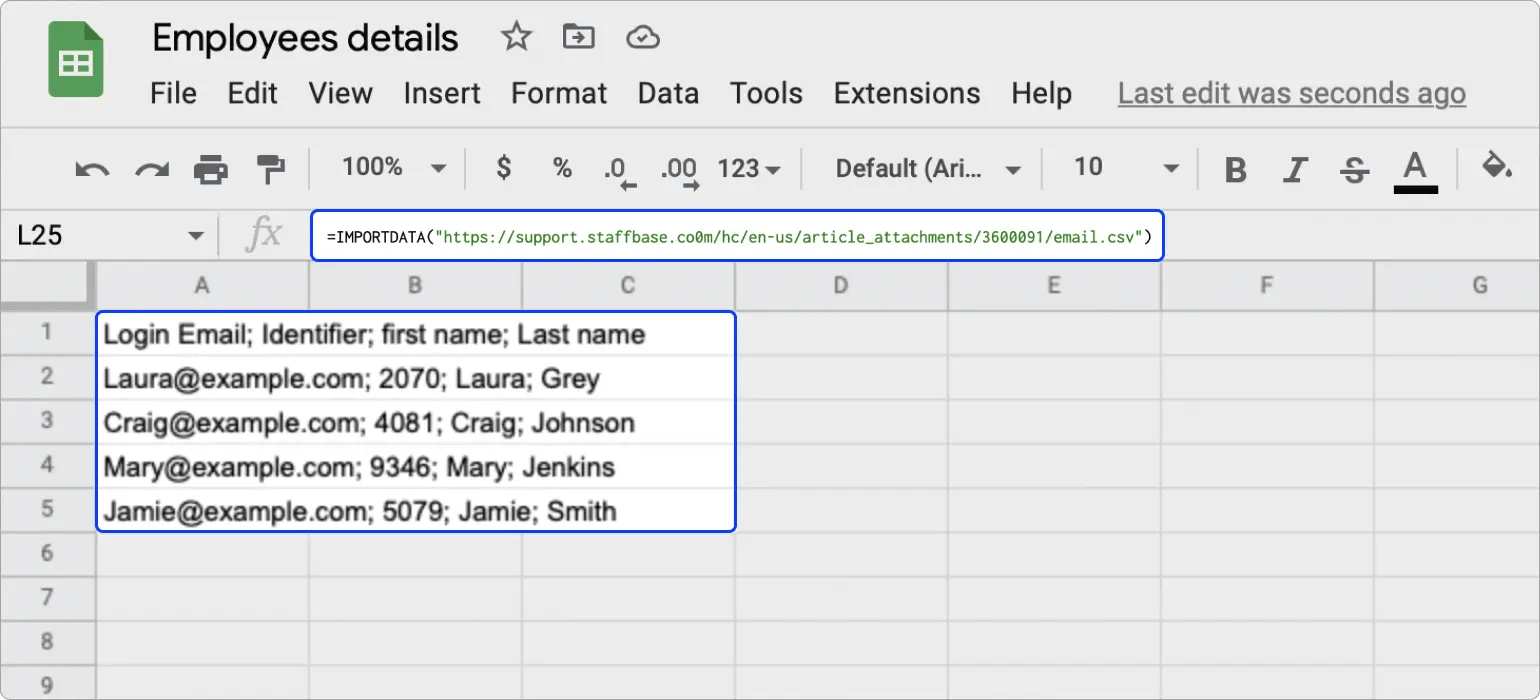Open the Edit menu
Viewport: 1540px width, 700px height.
tap(252, 94)
